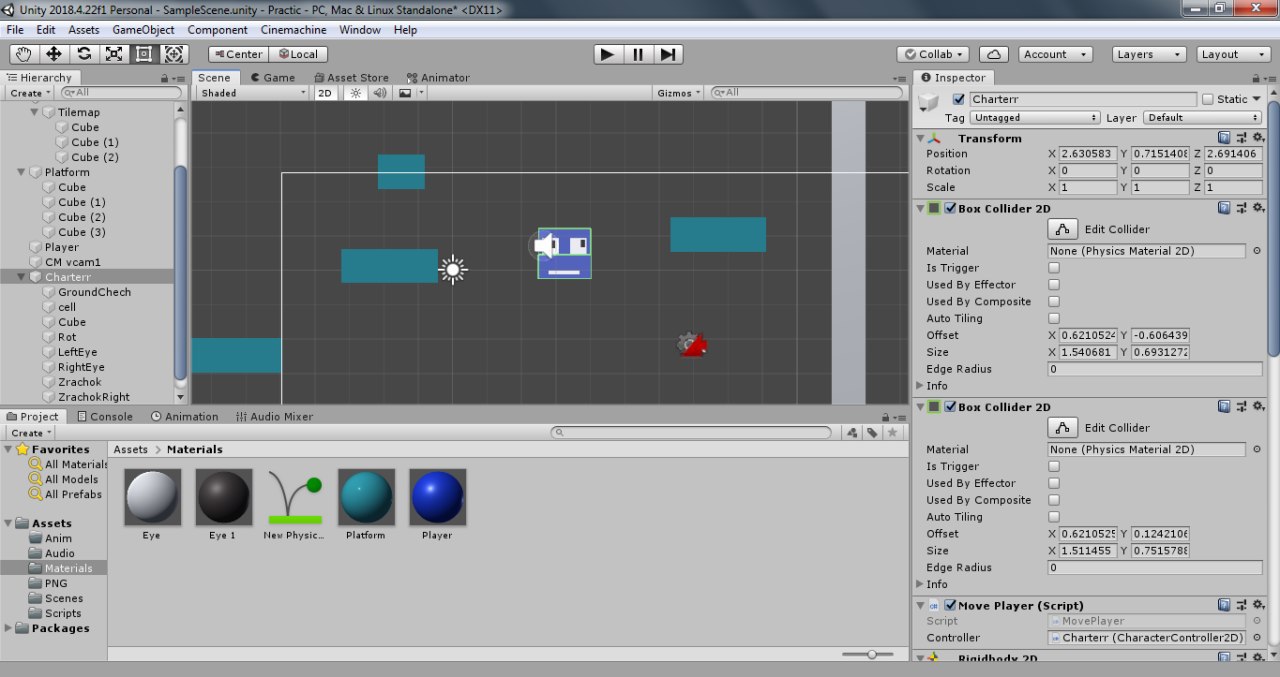
Task: Toggle the 2D view button
Action: point(325,93)
